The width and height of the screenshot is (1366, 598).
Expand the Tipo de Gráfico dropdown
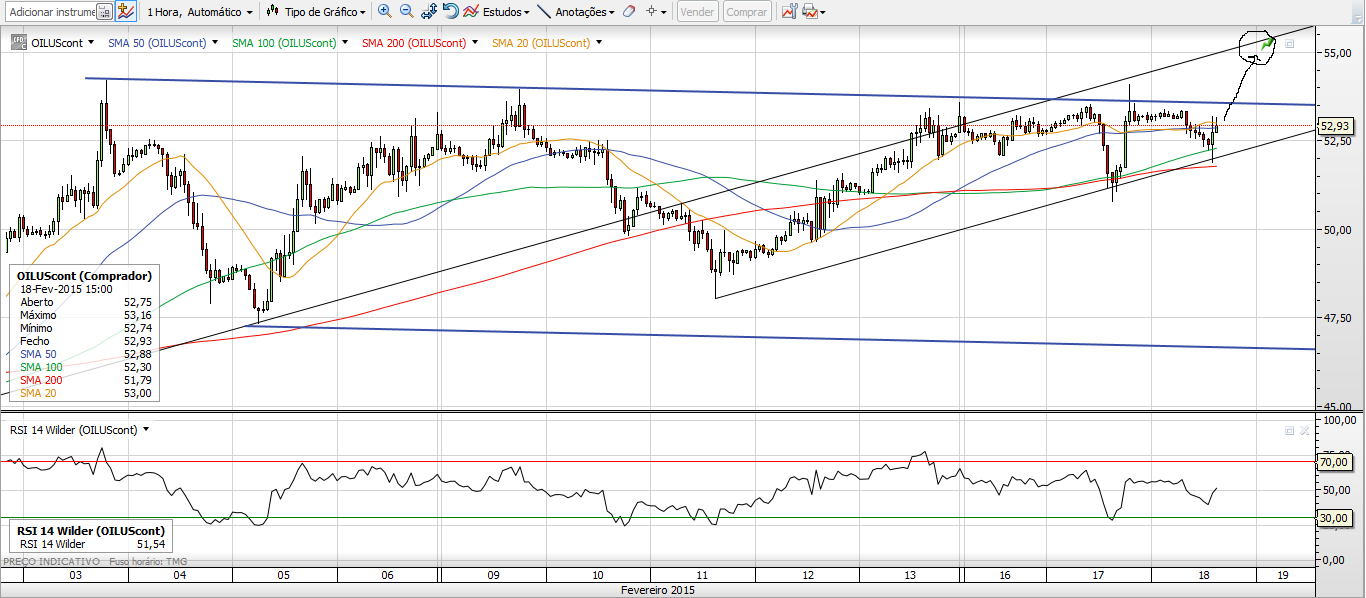326,12
